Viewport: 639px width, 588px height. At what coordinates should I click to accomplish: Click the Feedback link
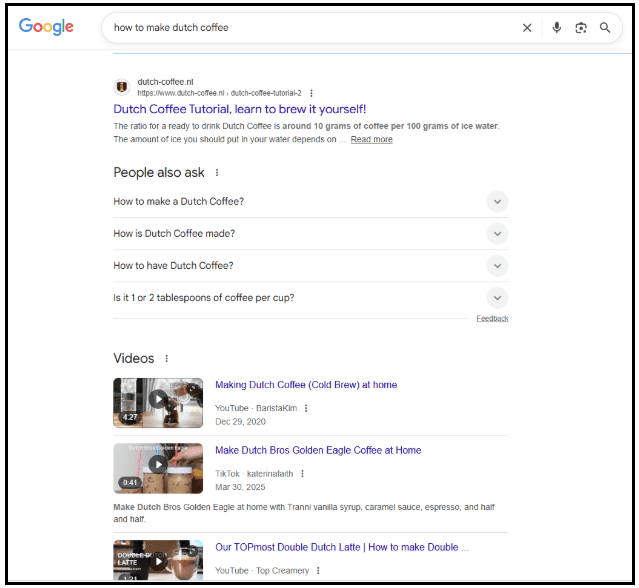click(x=492, y=318)
